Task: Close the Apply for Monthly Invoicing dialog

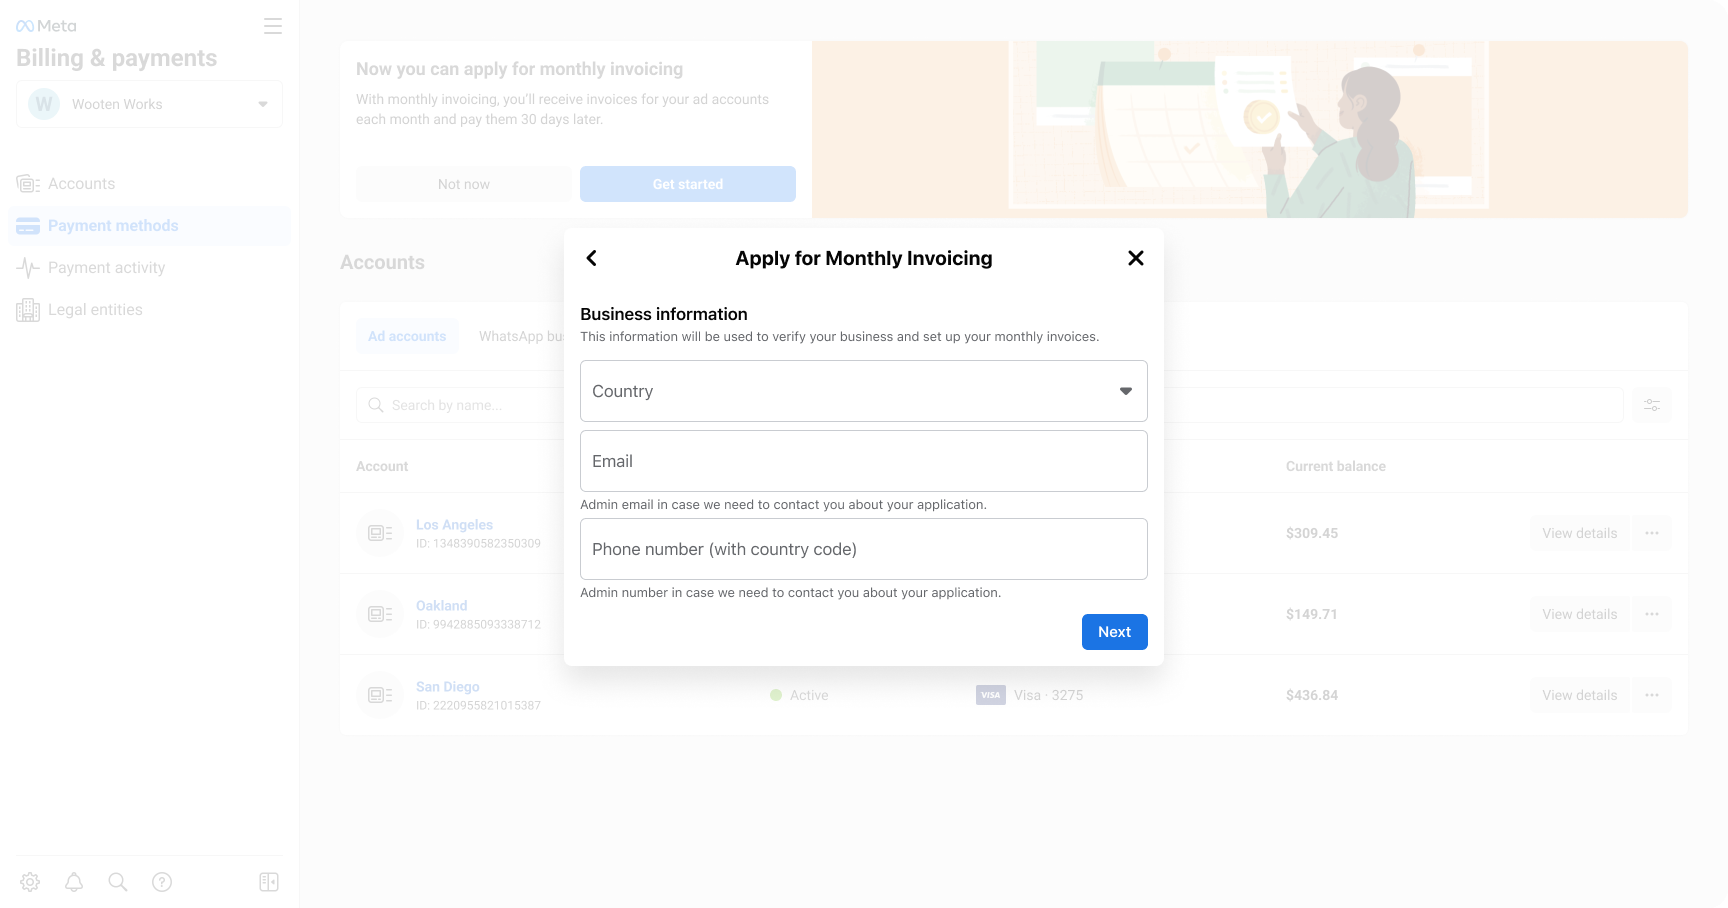Action: 1136,258
